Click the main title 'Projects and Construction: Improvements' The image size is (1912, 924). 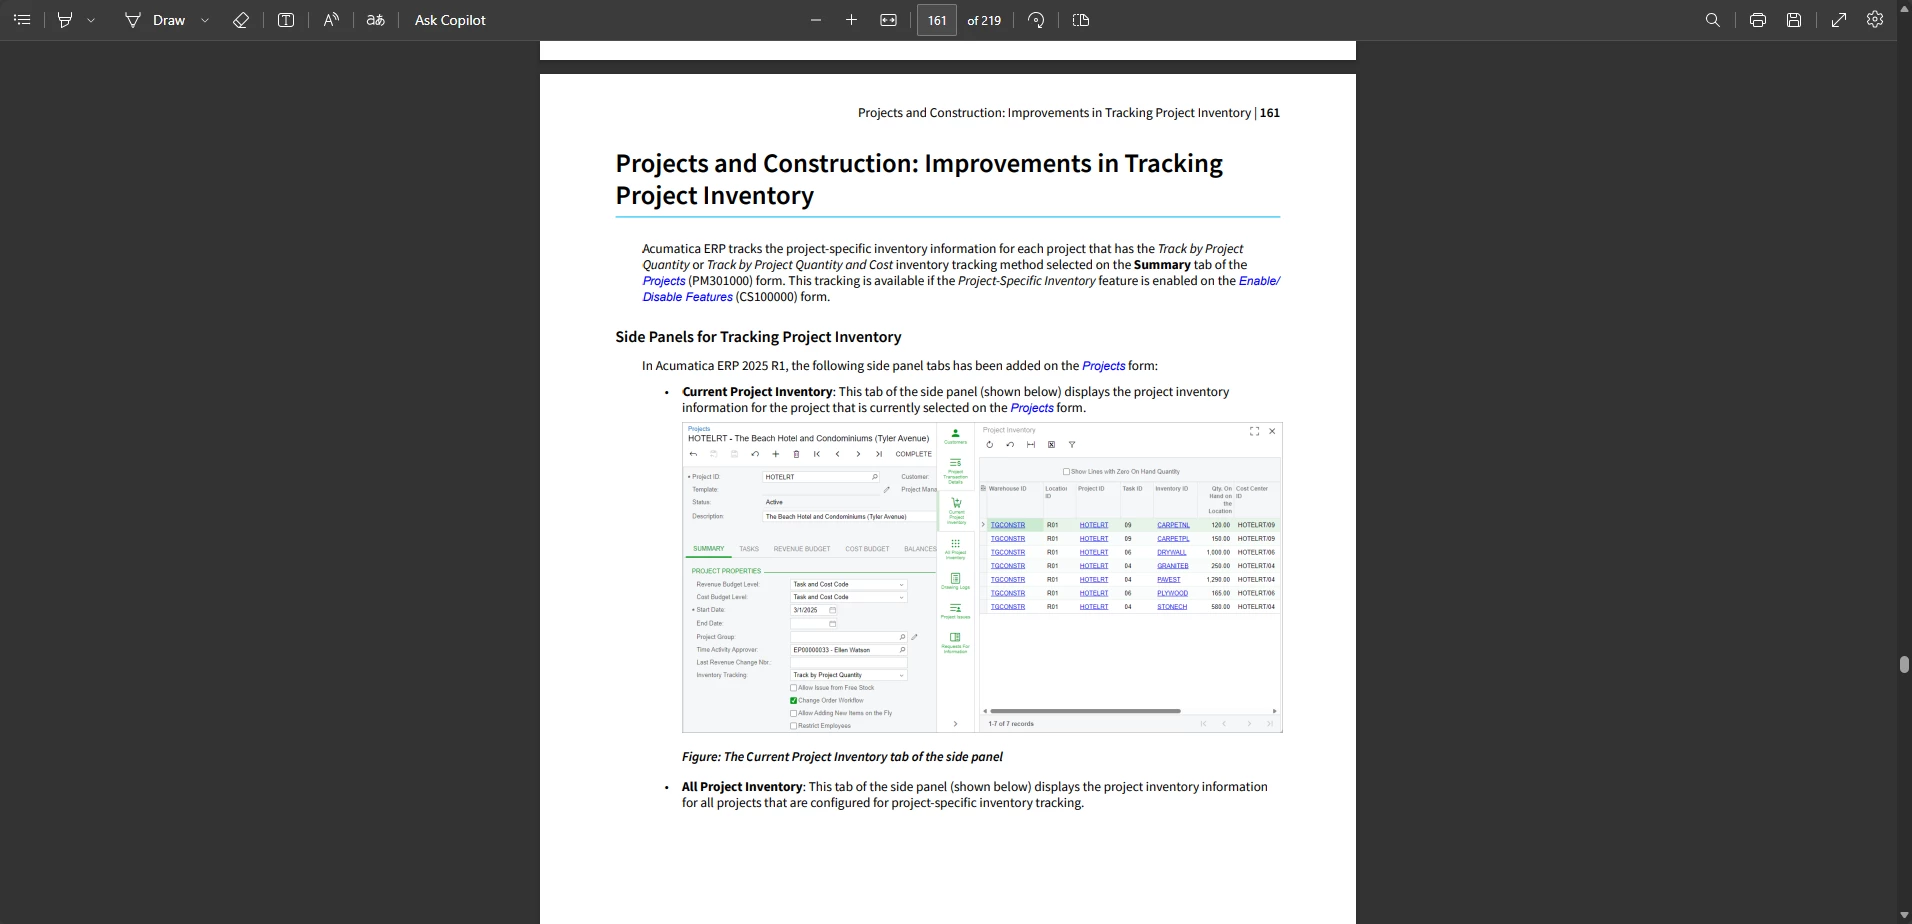[x=919, y=179]
